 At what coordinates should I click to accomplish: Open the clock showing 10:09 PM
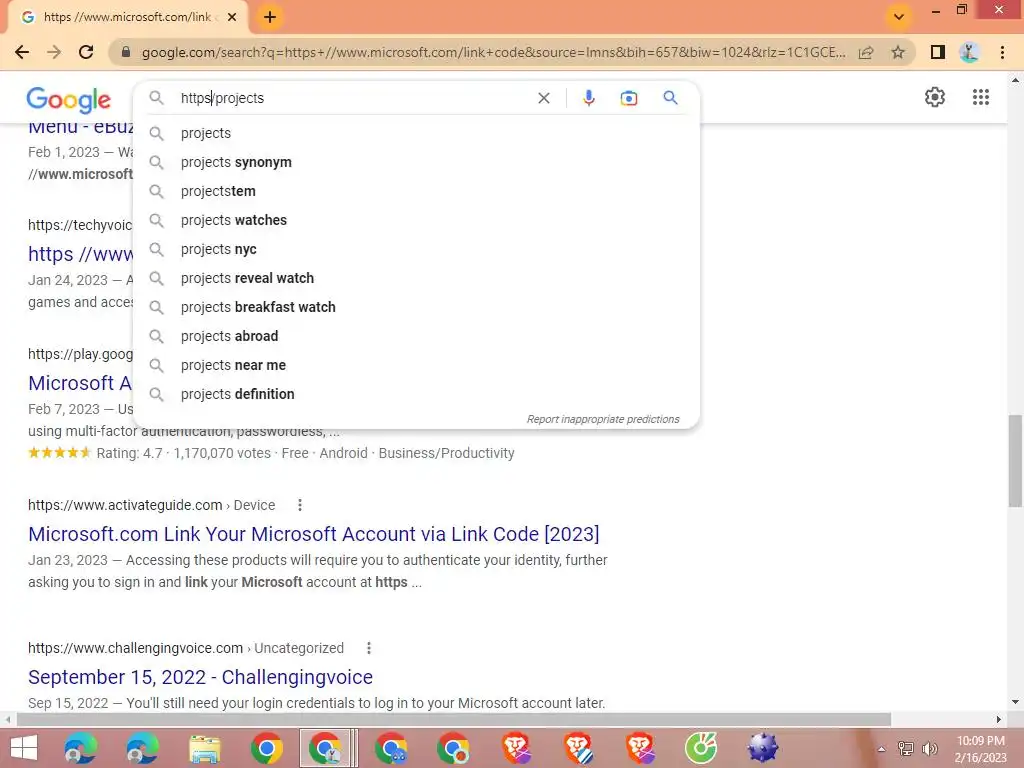pyautogui.click(x=980, y=749)
